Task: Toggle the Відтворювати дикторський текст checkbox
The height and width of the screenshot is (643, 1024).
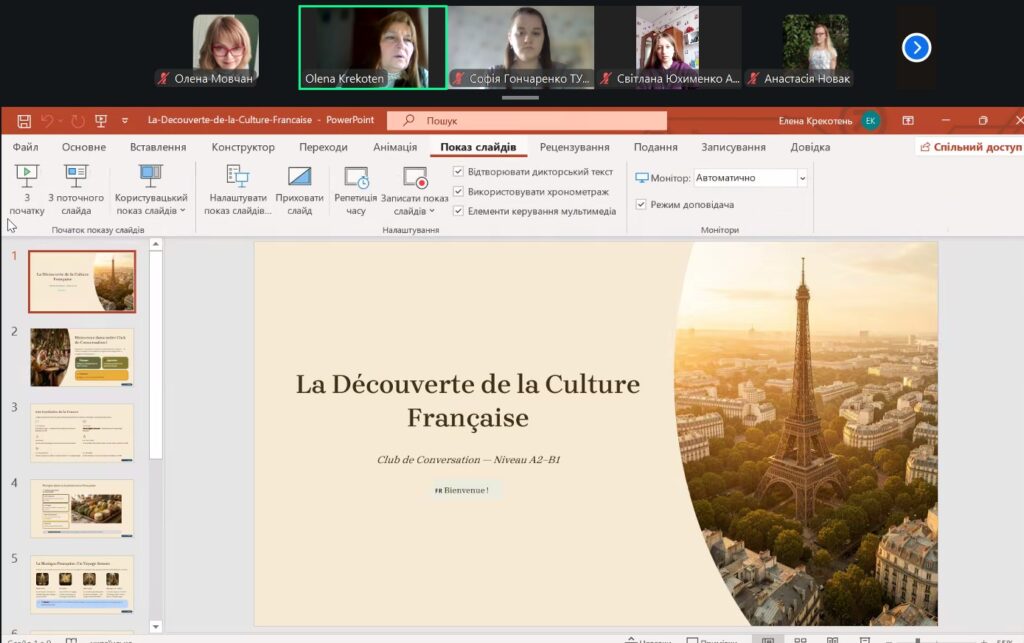Action: click(459, 172)
